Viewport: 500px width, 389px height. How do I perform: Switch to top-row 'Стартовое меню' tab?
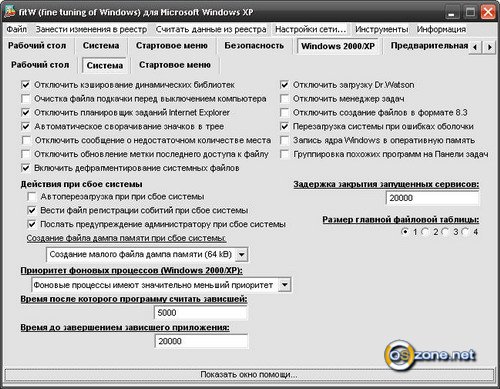172,46
